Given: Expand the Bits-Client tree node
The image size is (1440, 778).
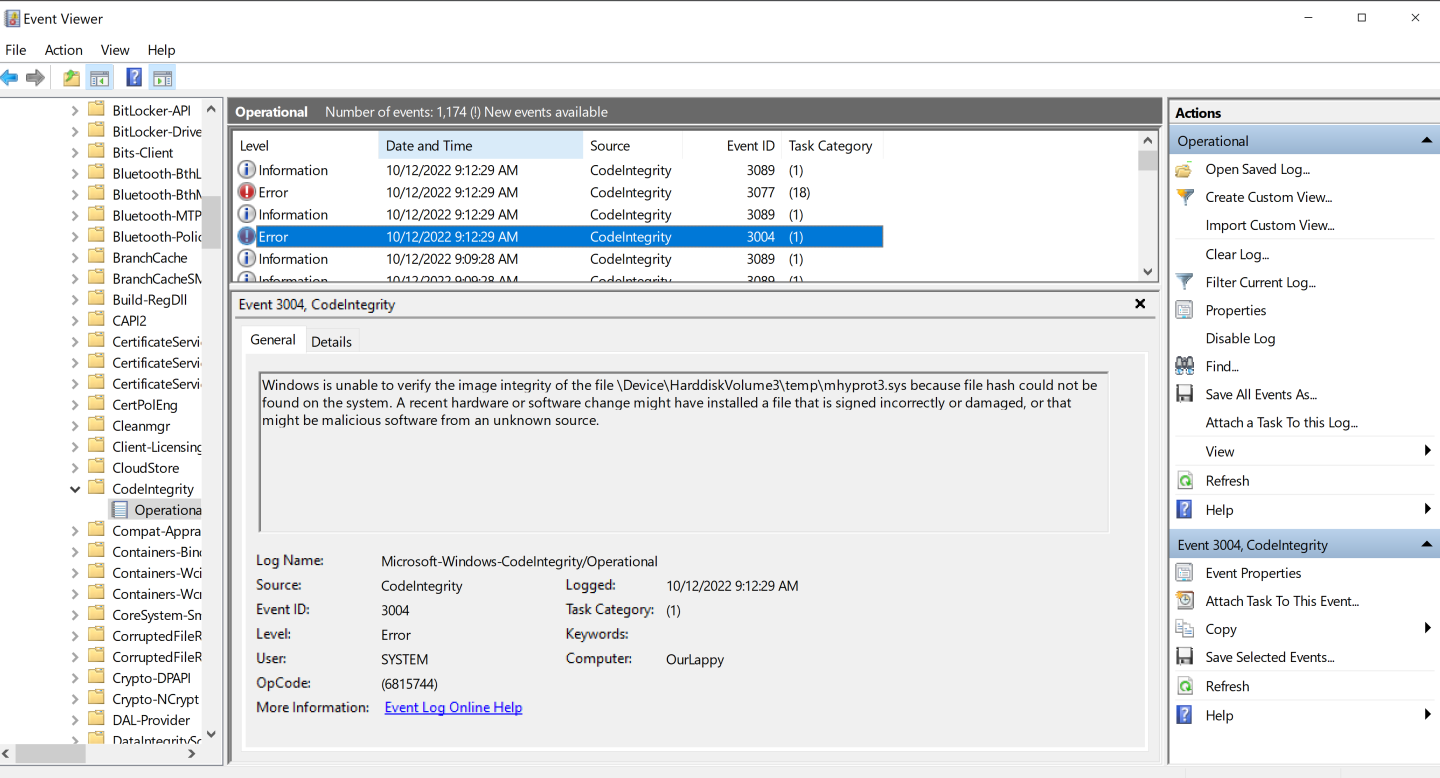Looking at the screenshot, I should pos(75,153).
